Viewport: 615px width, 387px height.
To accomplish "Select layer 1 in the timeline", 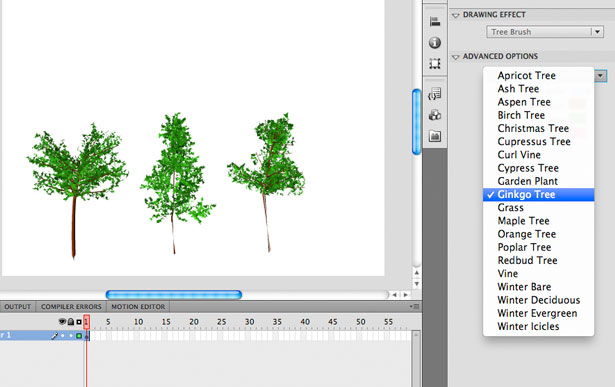I will point(24,336).
